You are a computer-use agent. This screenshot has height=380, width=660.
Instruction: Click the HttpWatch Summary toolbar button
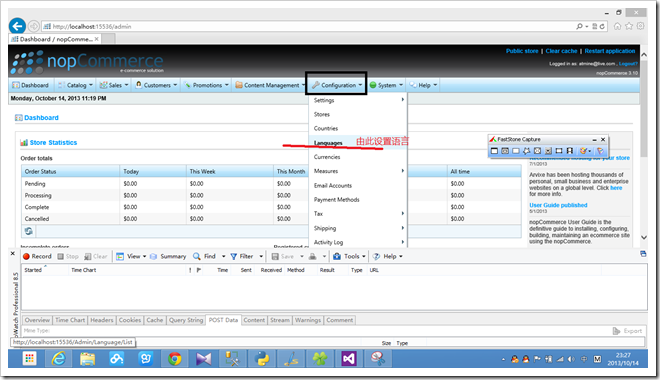click(168, 256)
